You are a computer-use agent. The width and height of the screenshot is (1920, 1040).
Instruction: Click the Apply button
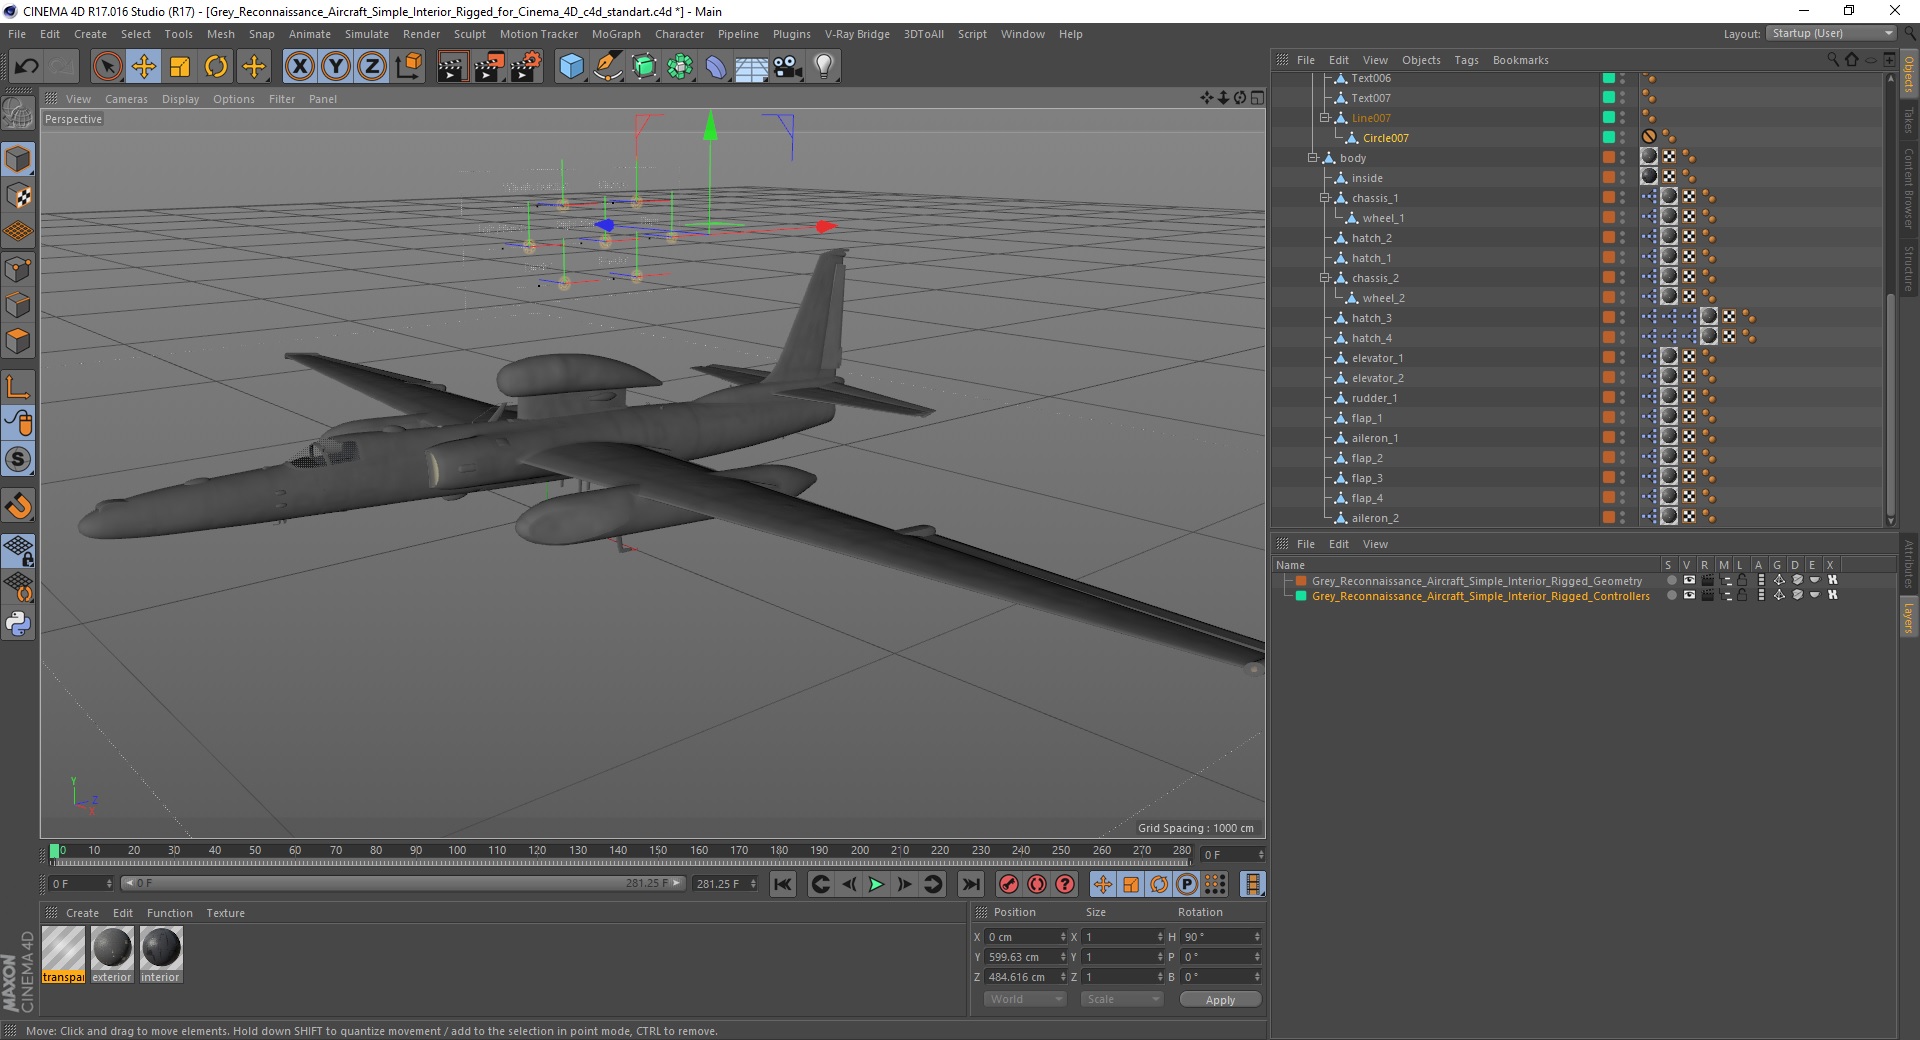coord(1220,999)
